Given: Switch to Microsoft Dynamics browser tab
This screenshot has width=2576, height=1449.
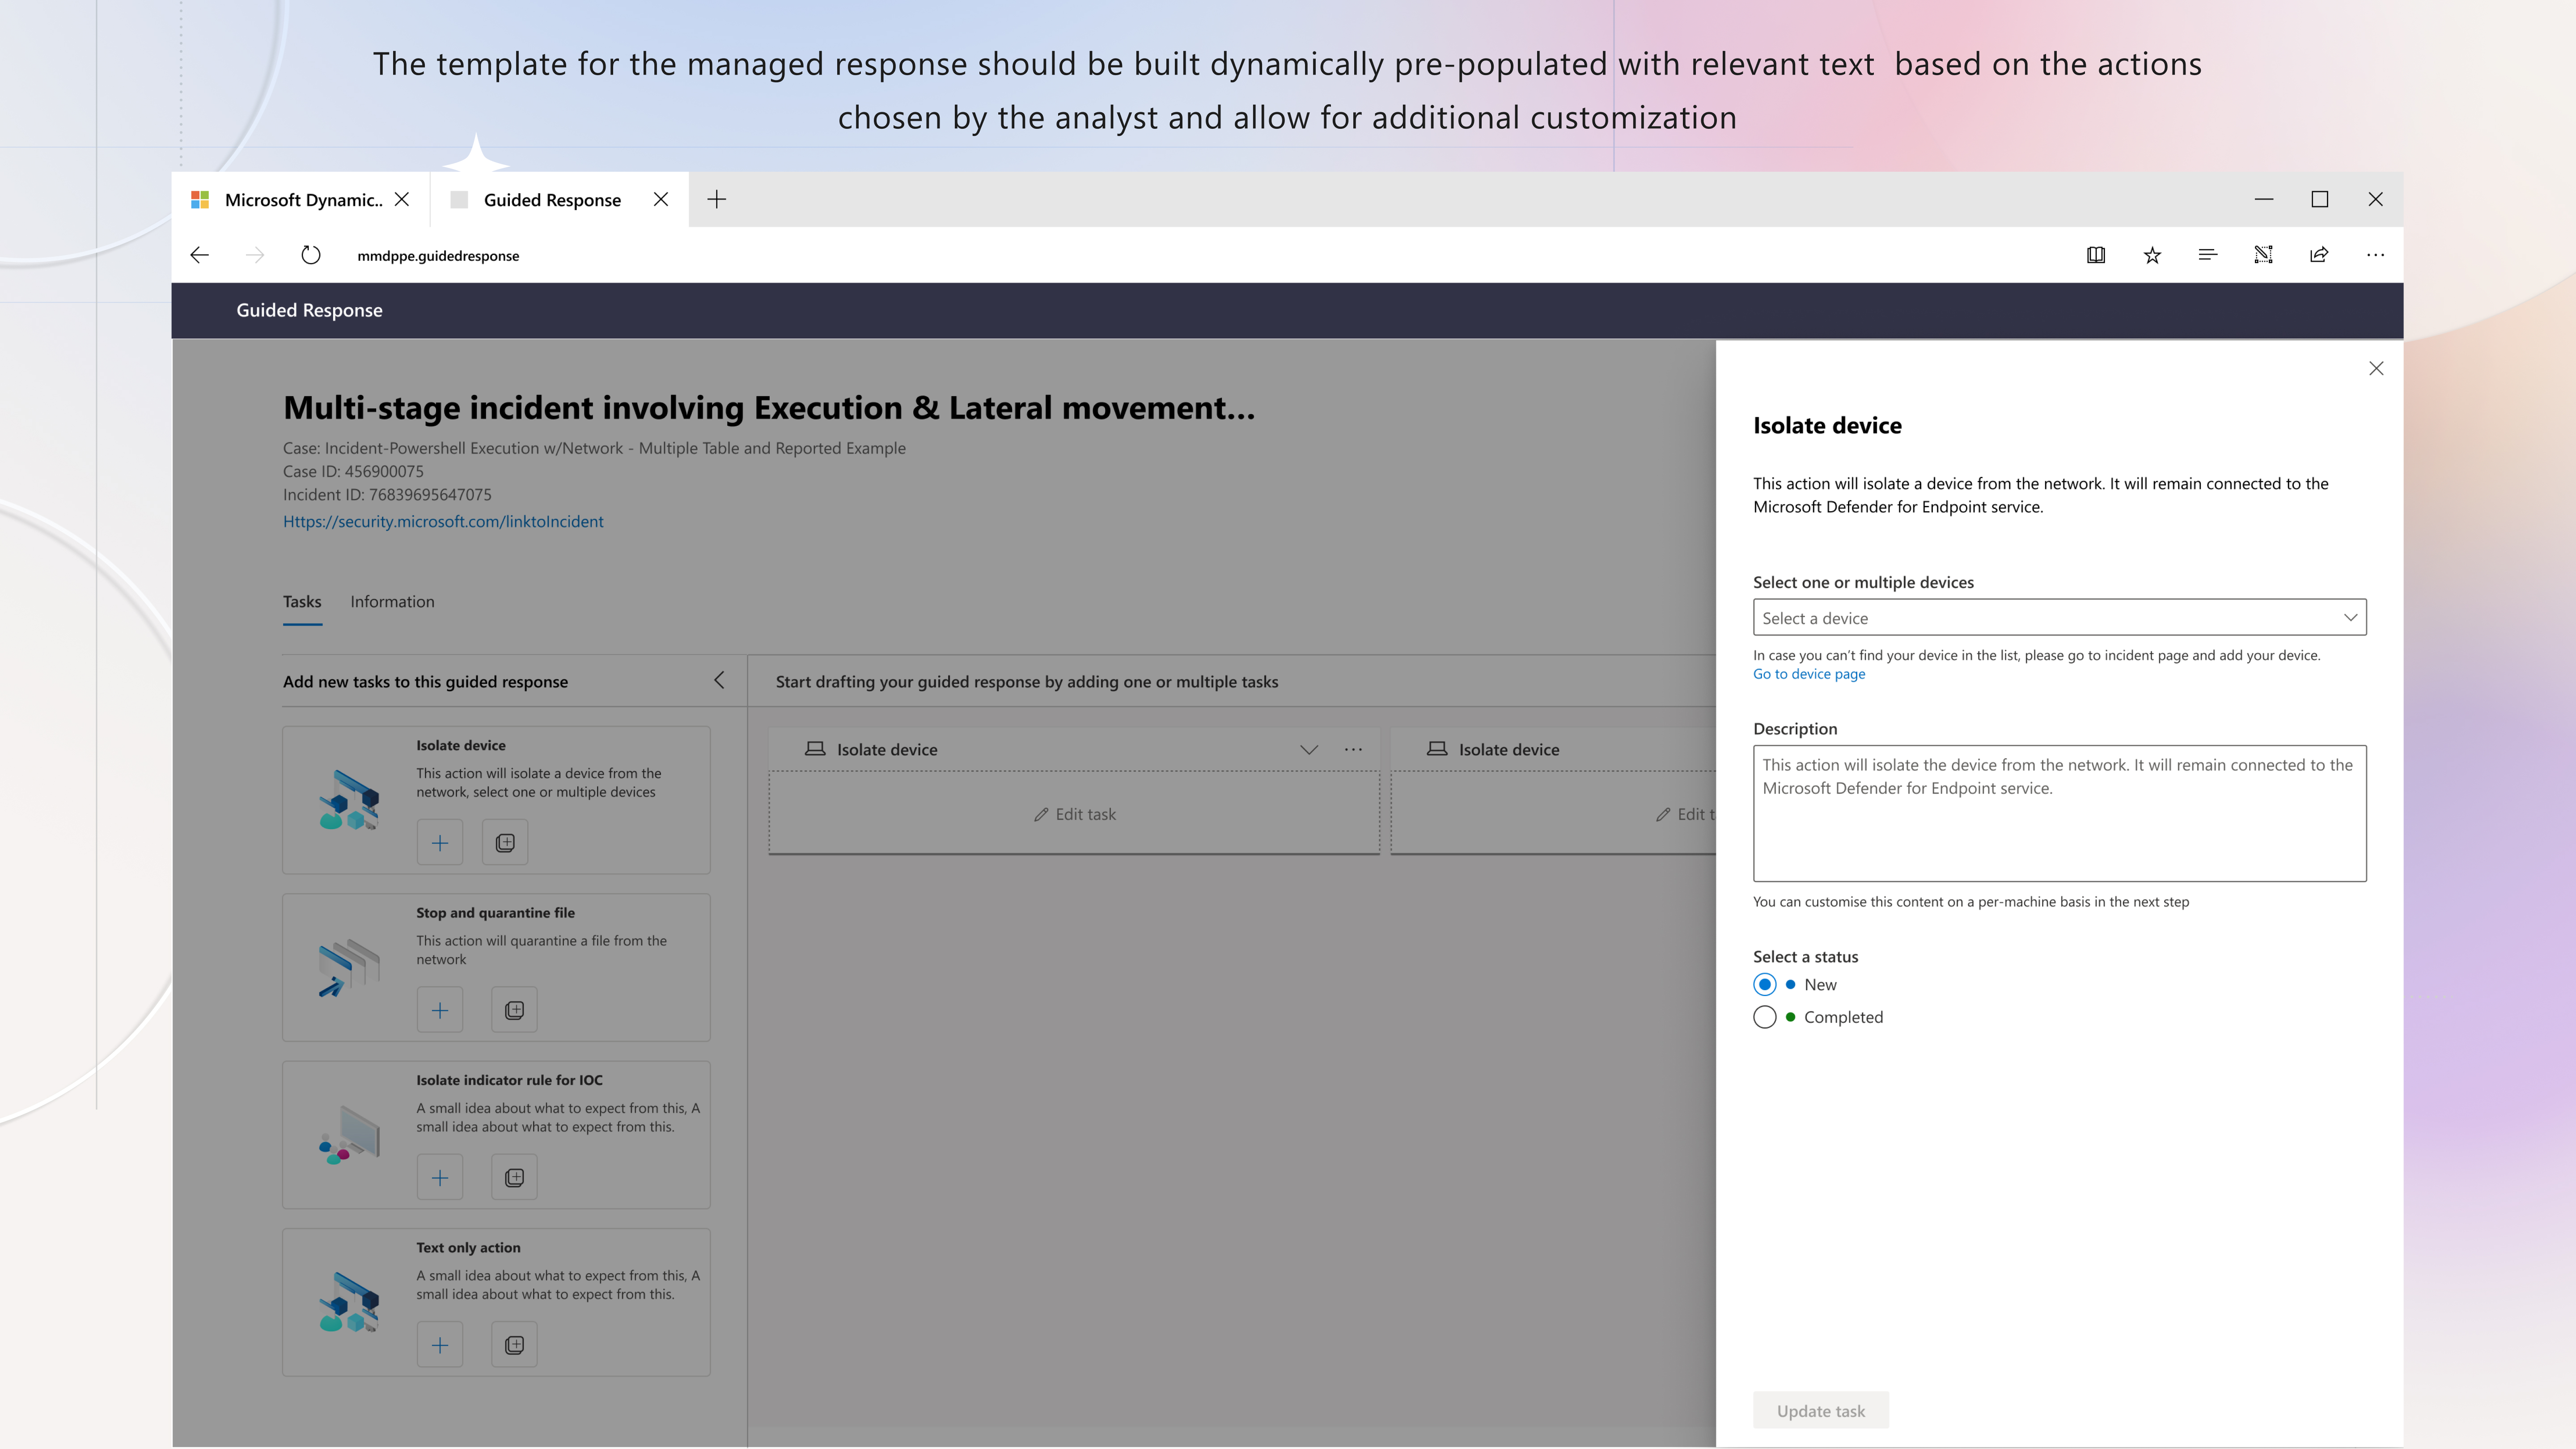Looking at the screenshot, I should tap(300, 199).
